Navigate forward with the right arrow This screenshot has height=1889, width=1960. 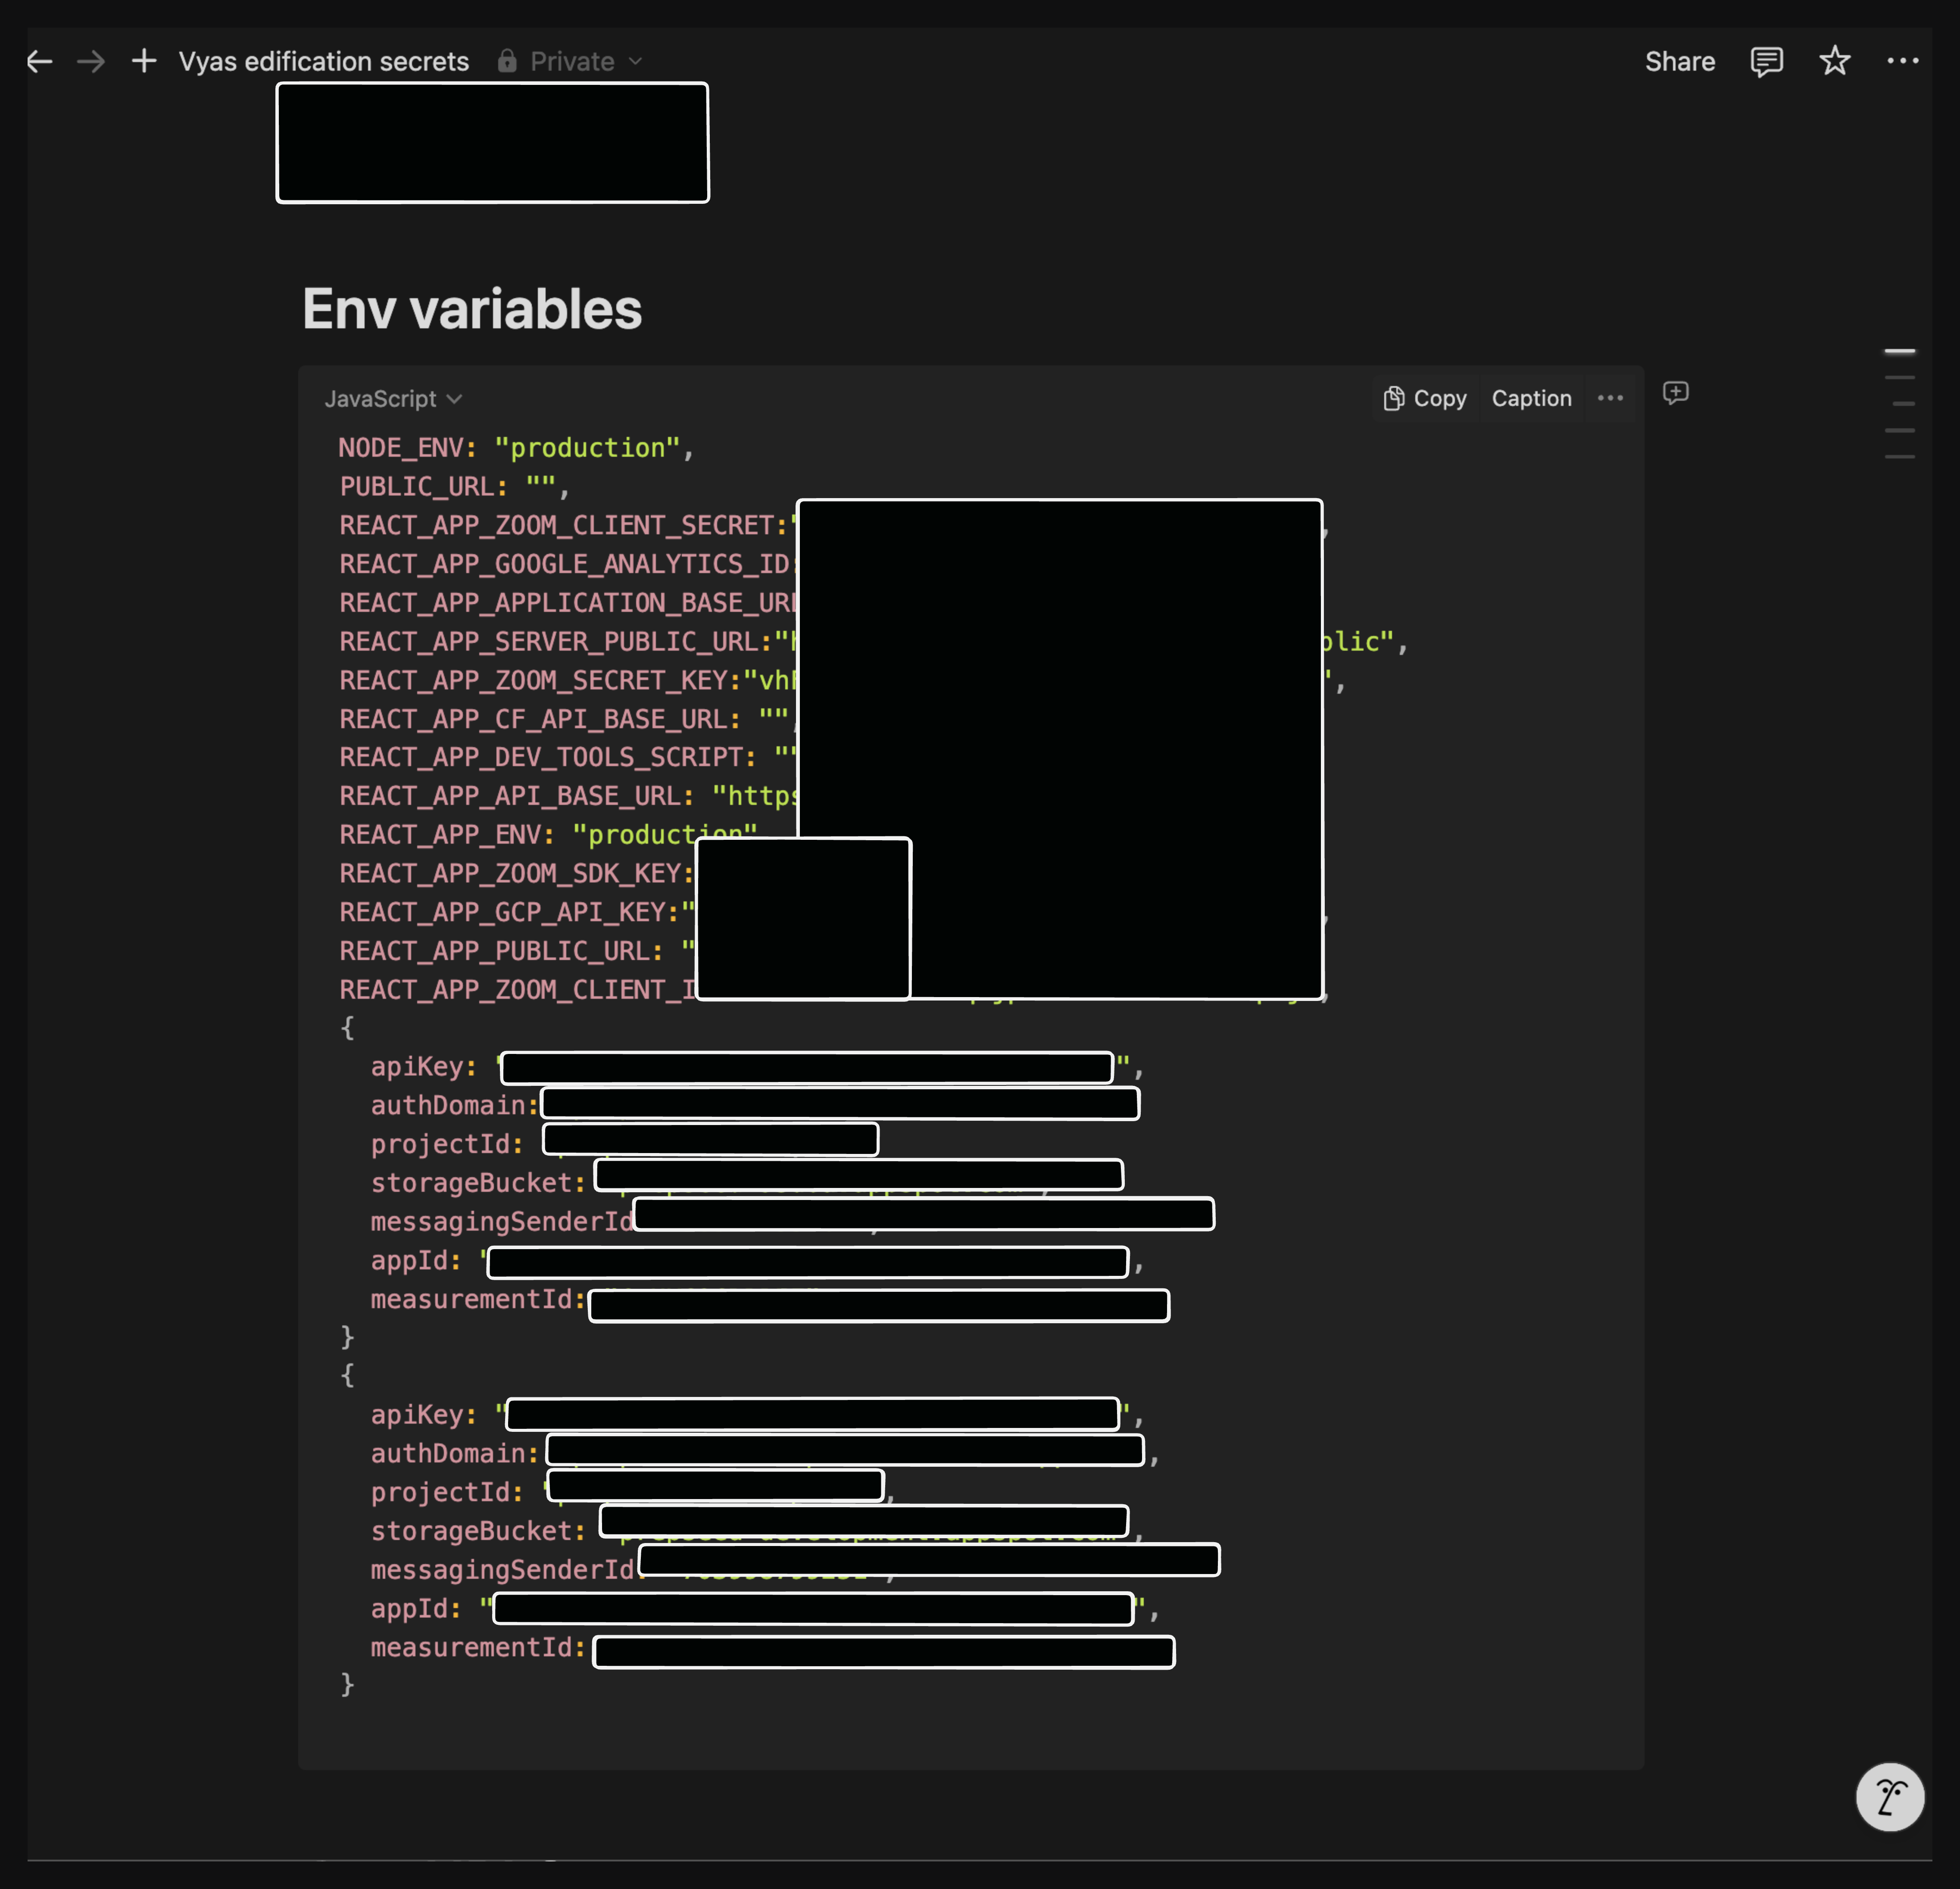pyautogui.click(x=91, y=61)
